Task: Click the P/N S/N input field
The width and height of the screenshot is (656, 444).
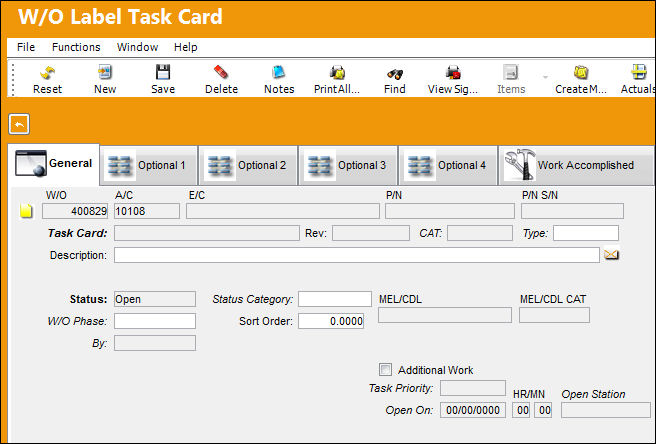Action: point(572,211)
